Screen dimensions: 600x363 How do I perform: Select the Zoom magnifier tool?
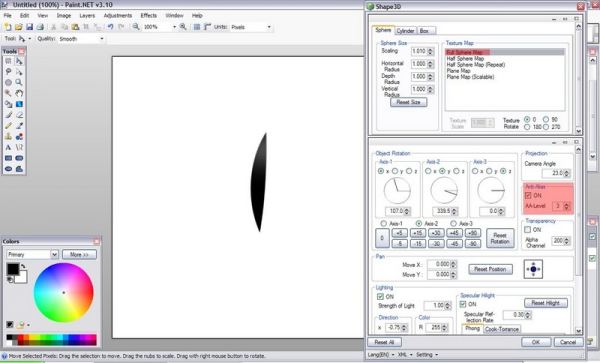click(x=19, y=82)
